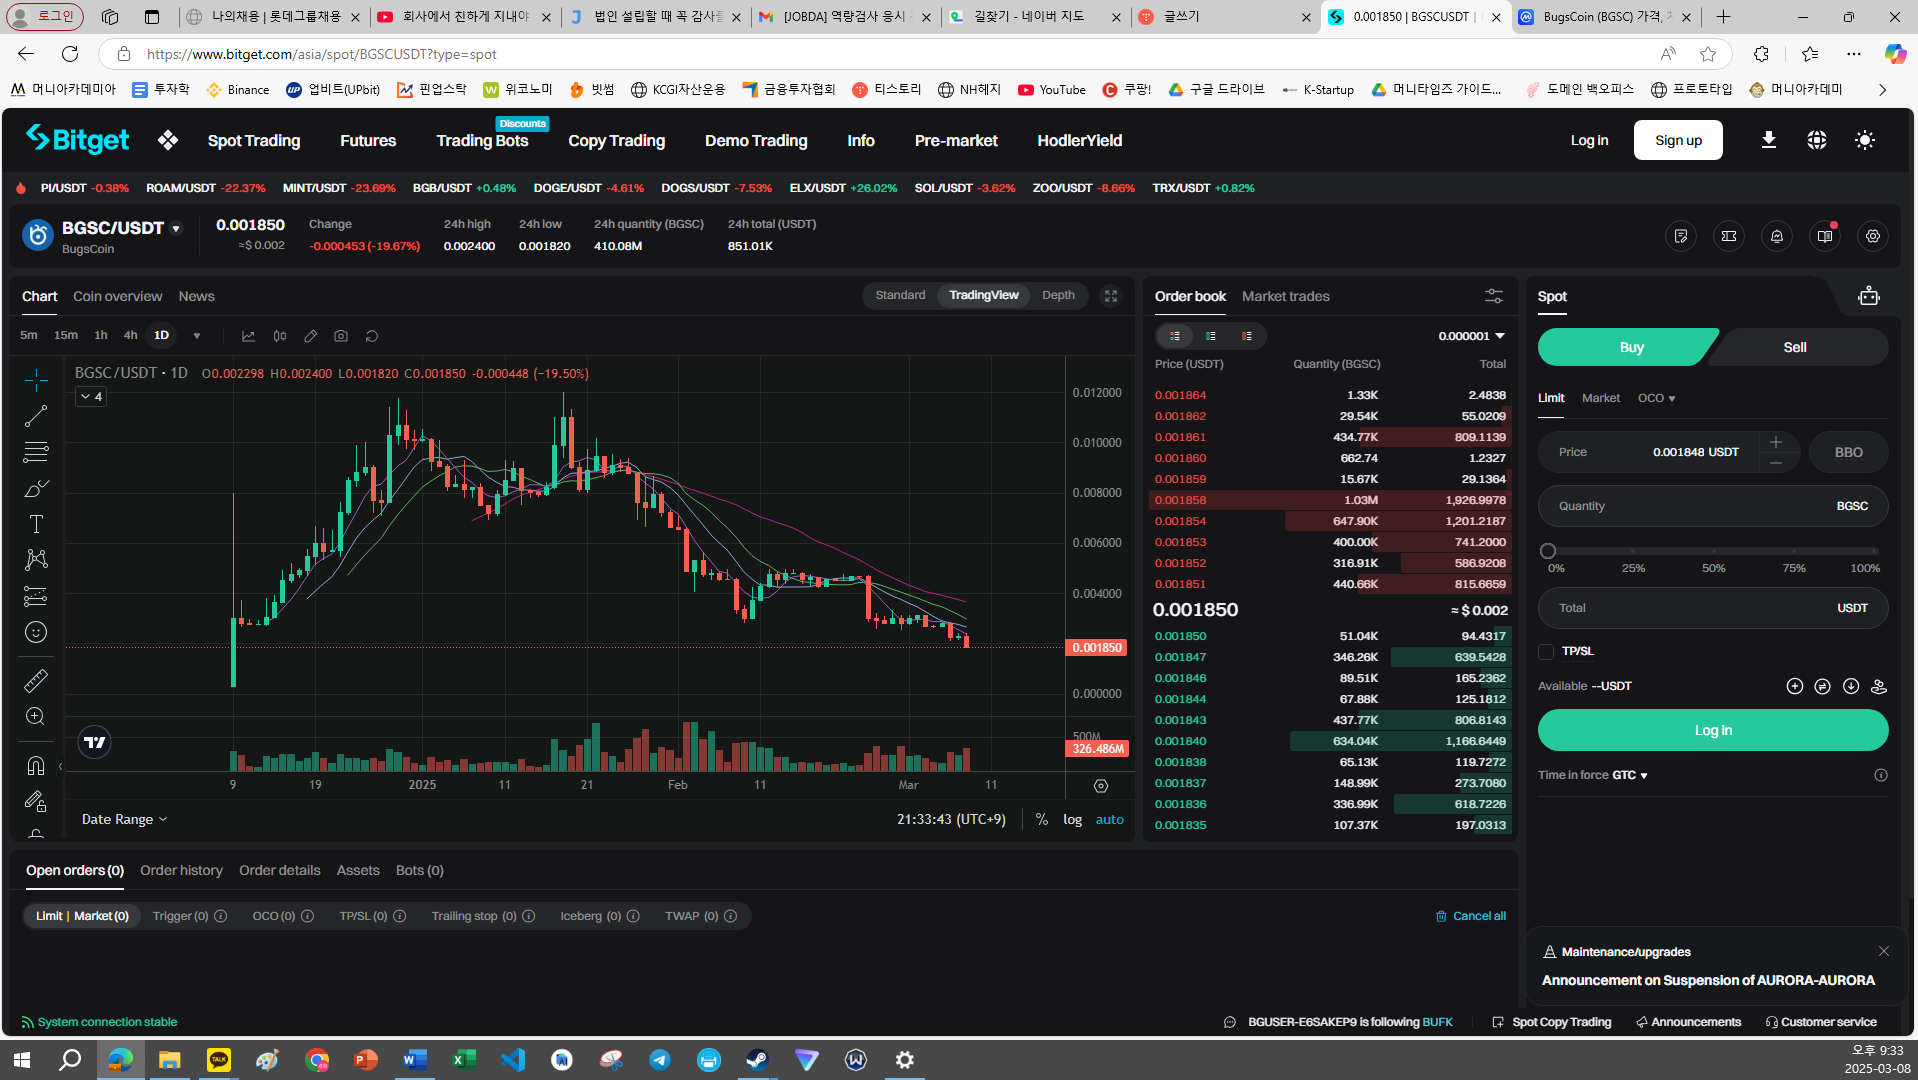Image resolution: width=1918 pixels, height=1080 pixels.
Task: Open language and region globe icon
Action: tap(1817, 140)
